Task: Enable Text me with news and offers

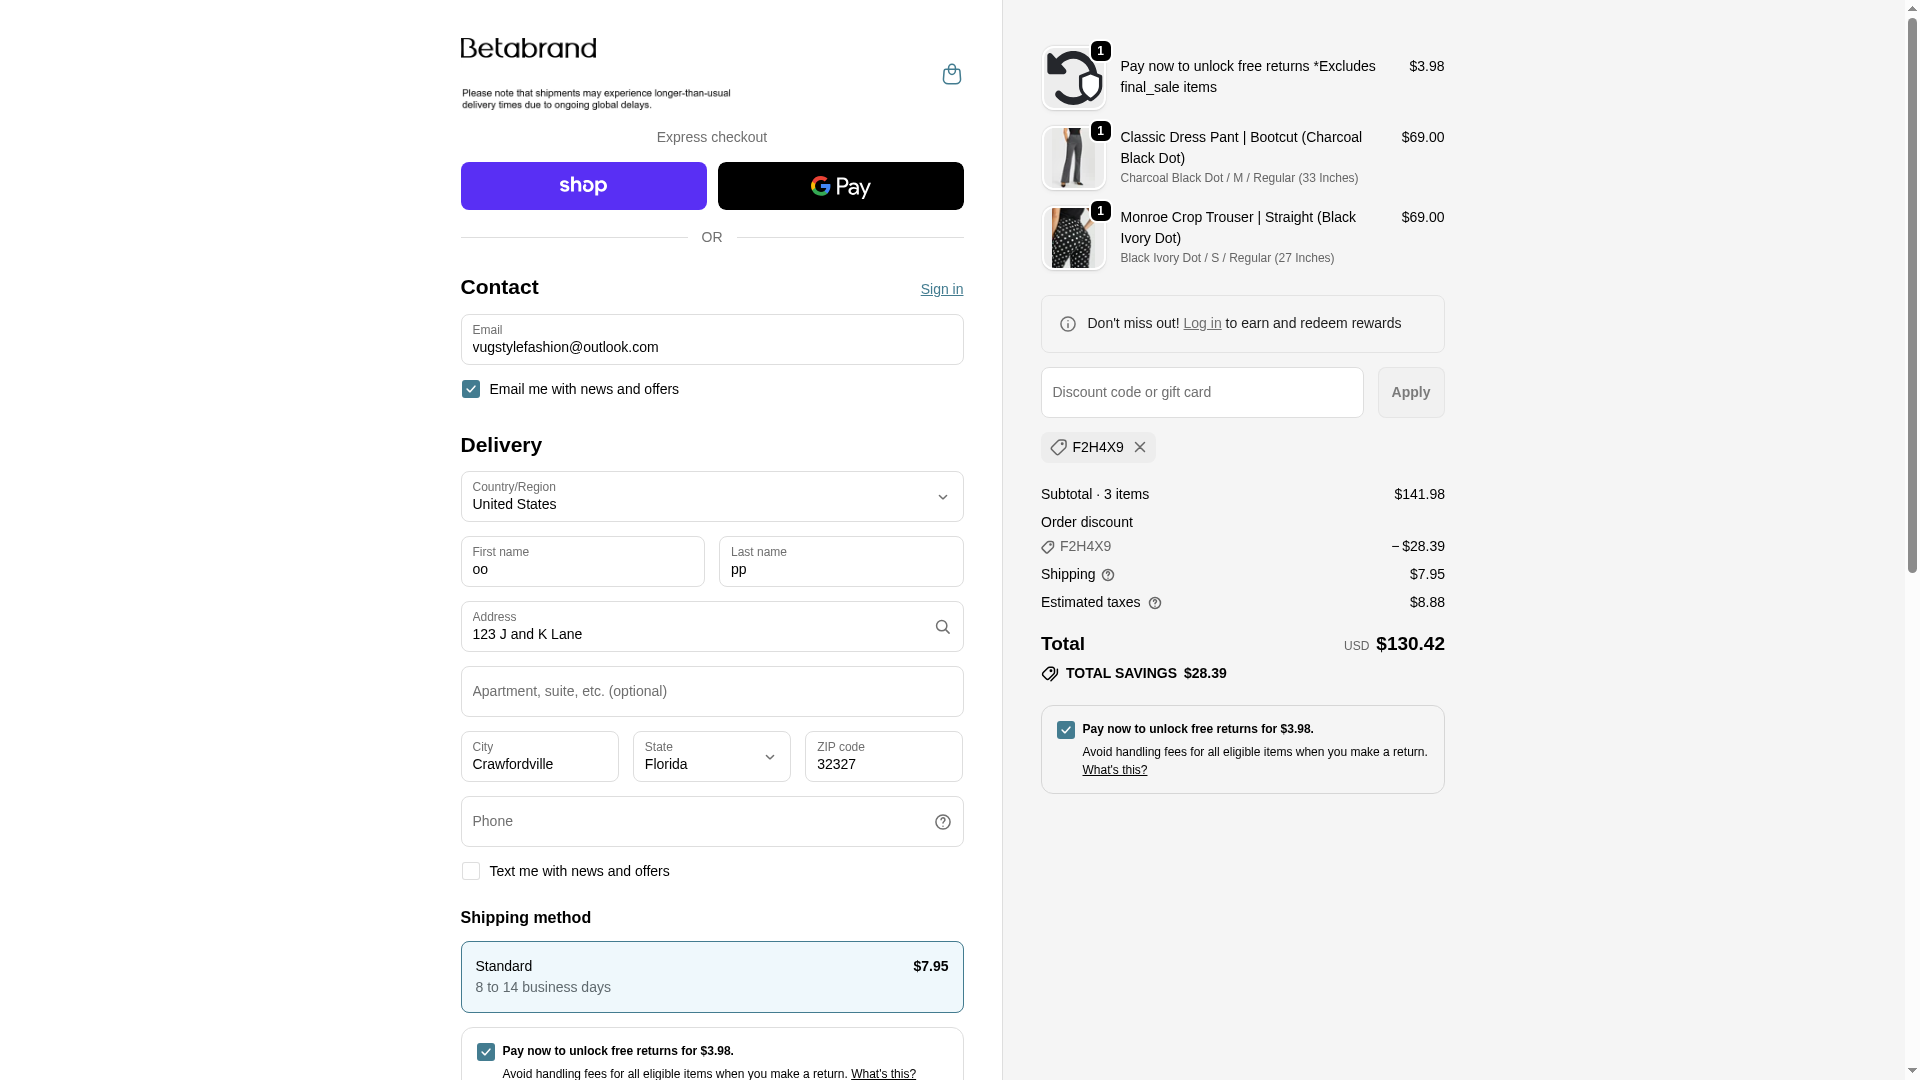Action: 471,871
